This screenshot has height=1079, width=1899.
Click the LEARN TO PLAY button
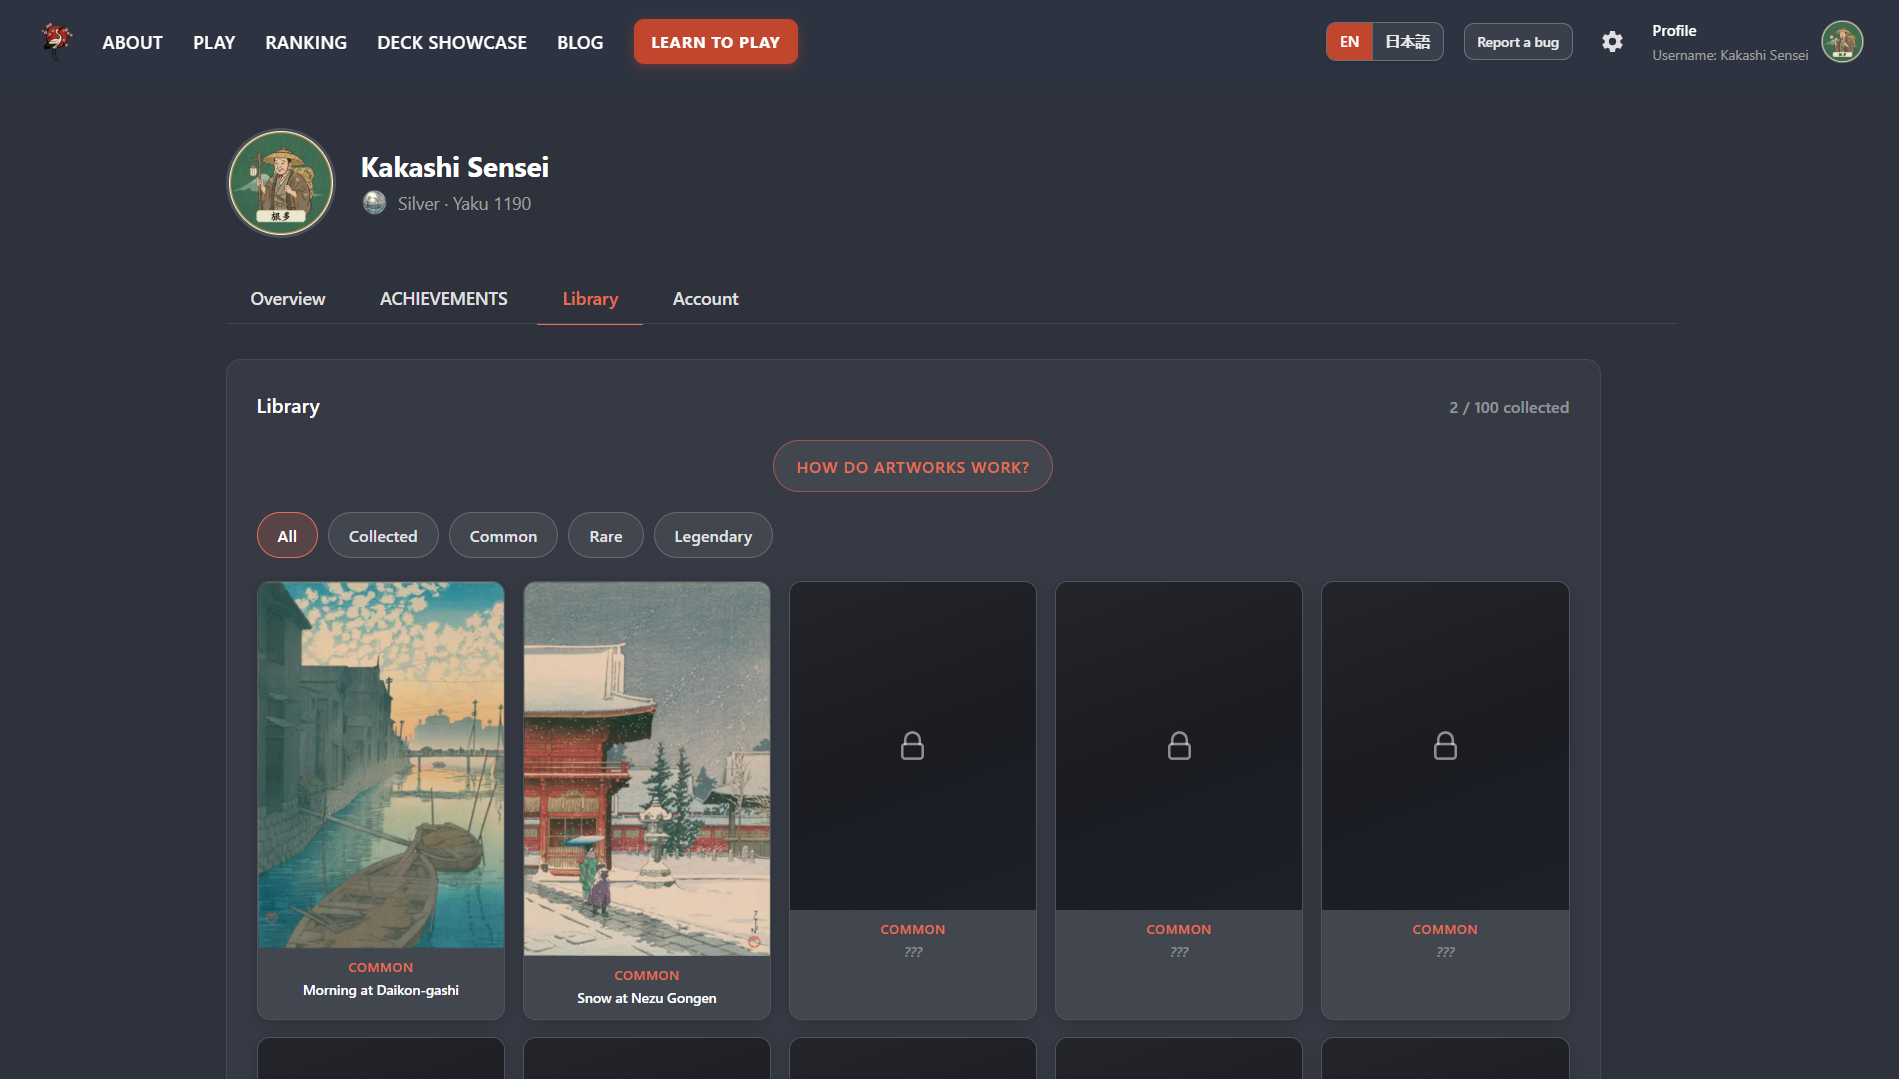tap(716, 42)
